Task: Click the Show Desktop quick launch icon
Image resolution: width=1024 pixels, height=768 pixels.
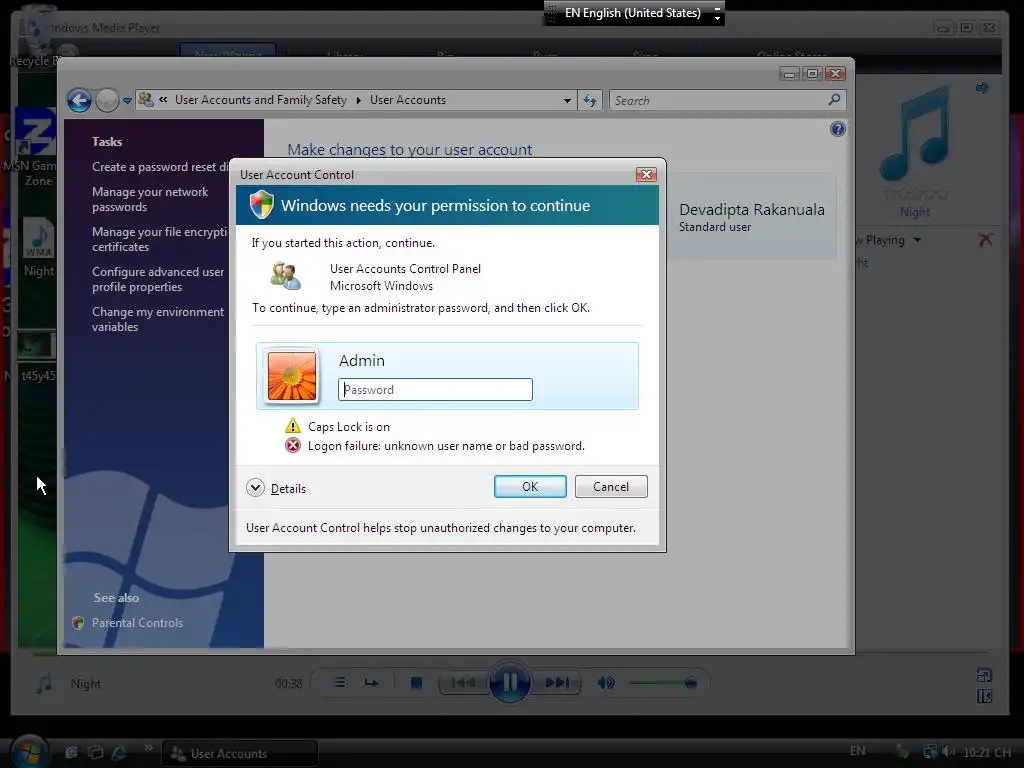Action: (x=72, y=752)
